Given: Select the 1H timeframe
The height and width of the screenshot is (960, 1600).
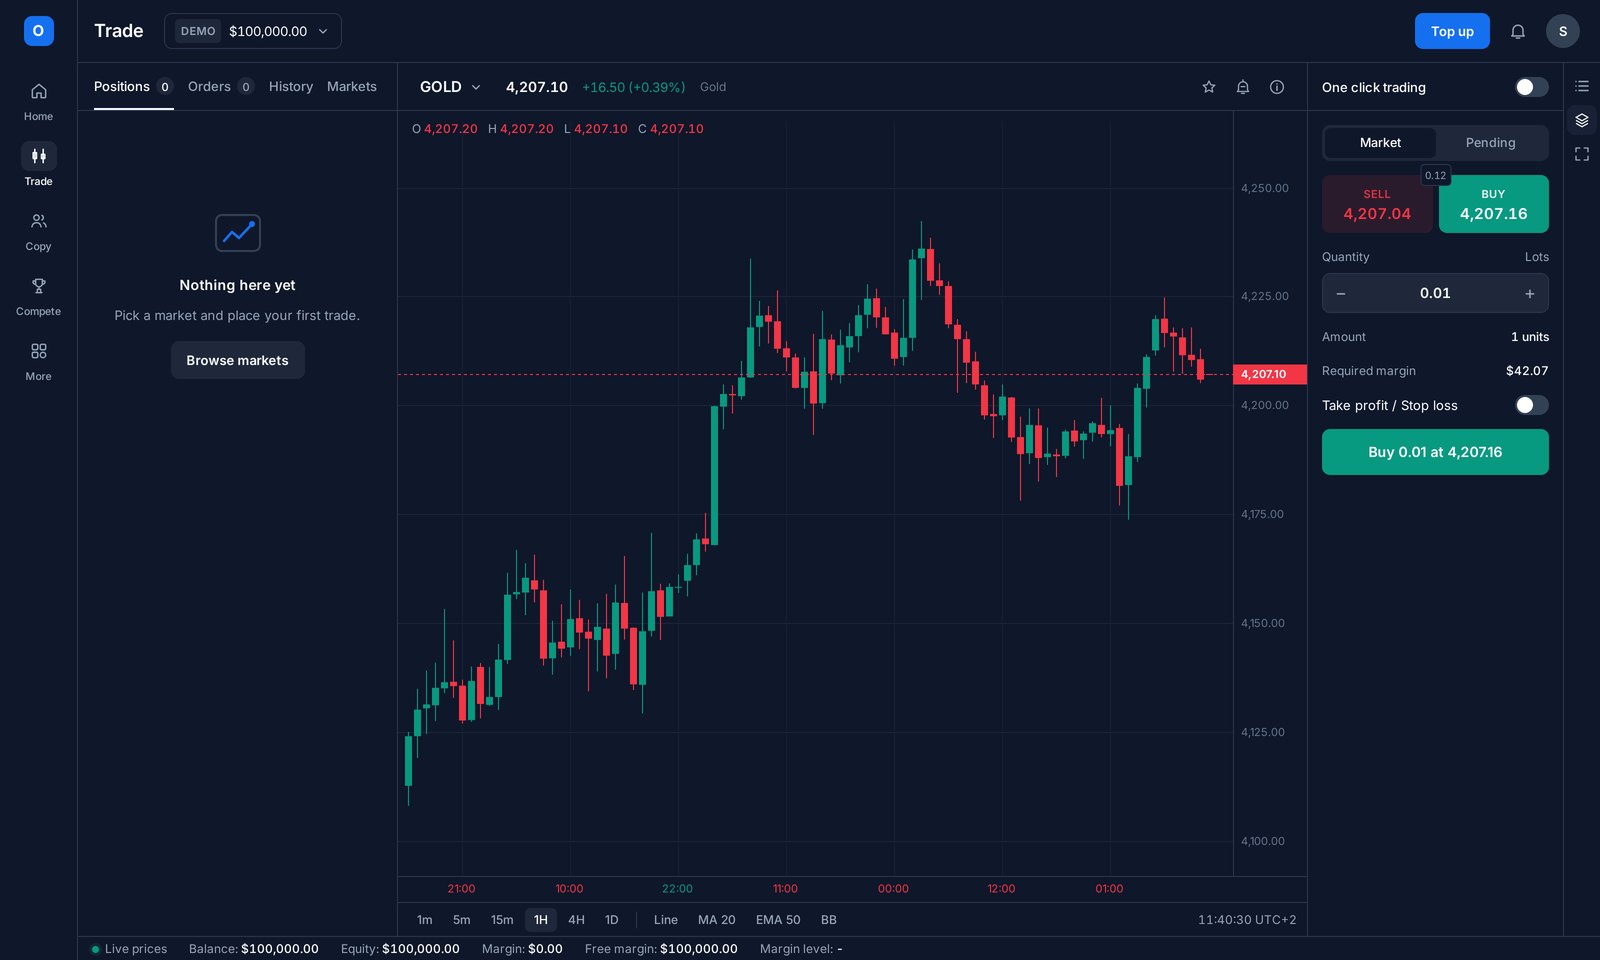Looking at the screenshot, I should [x=540, y=920].
